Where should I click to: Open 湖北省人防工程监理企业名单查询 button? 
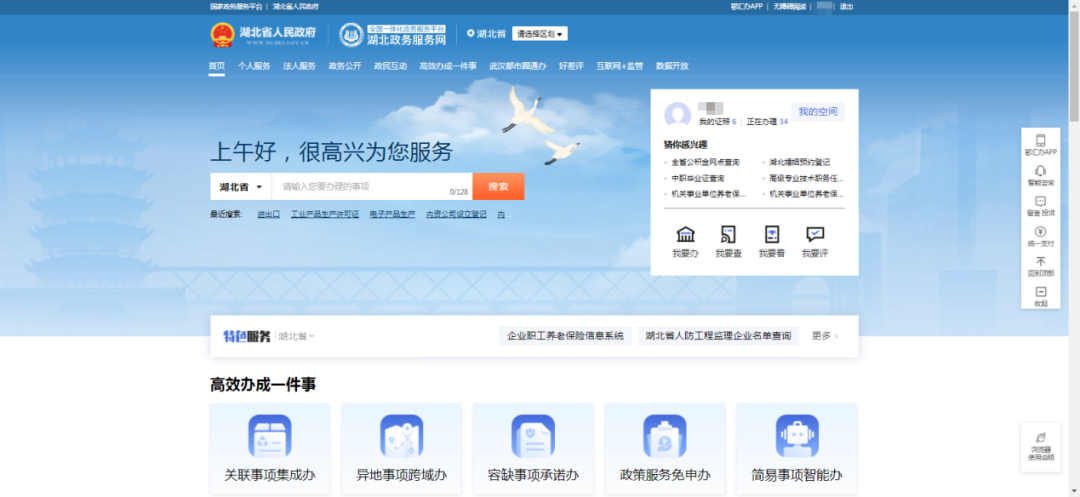pos(718,336)
